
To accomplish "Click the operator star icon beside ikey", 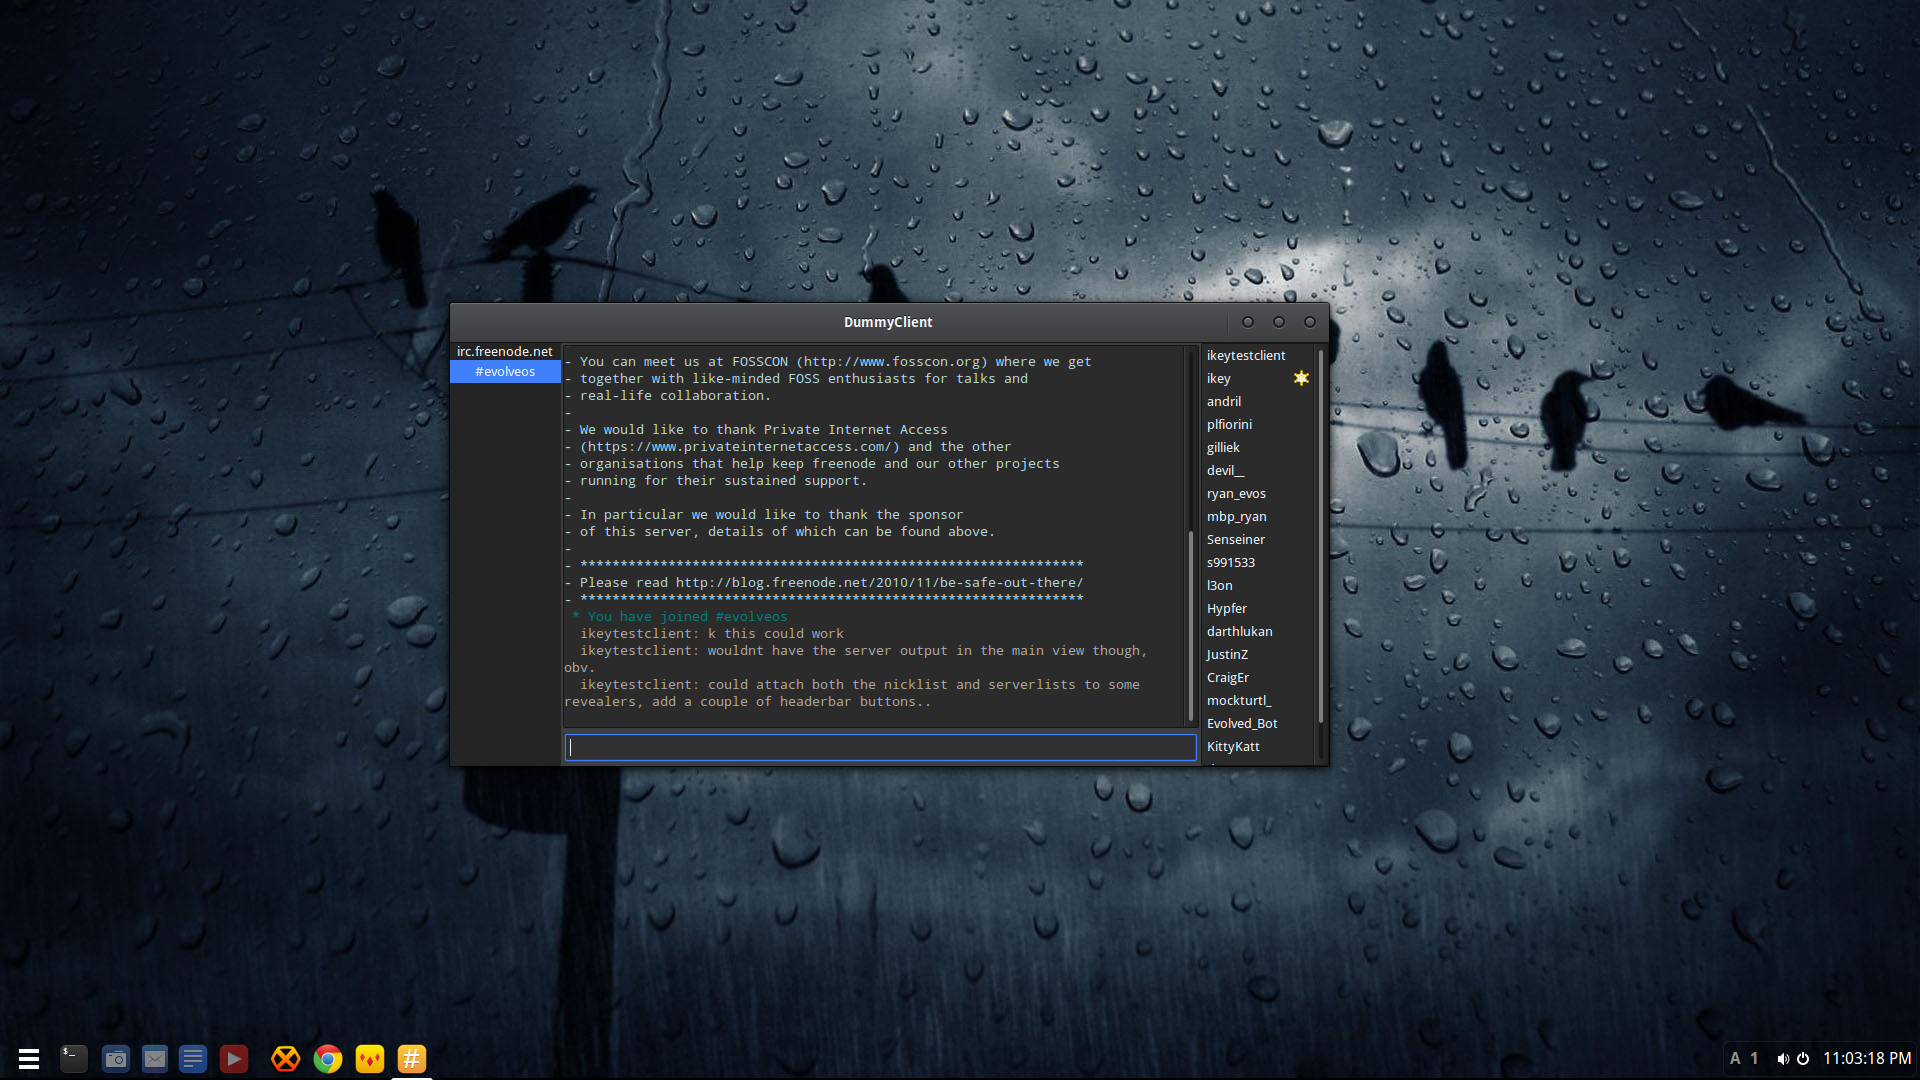I will (x=1301, y=378).
